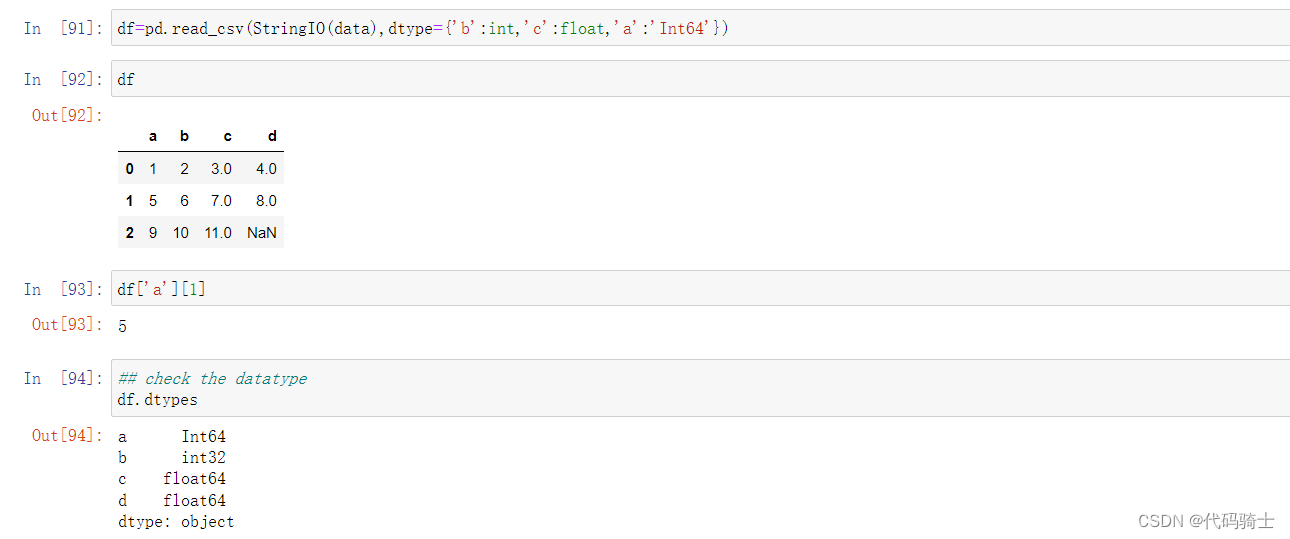This screenshot has height=539, width=1290.
Task: Click the In [91] prompt label
Action: pos(63,28)
